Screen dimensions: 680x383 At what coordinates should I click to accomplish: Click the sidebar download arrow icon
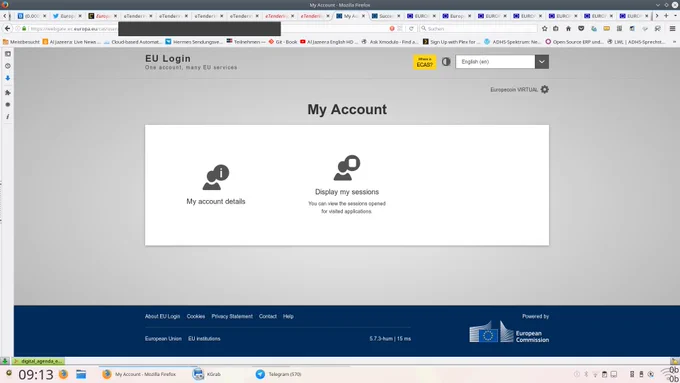7,78
